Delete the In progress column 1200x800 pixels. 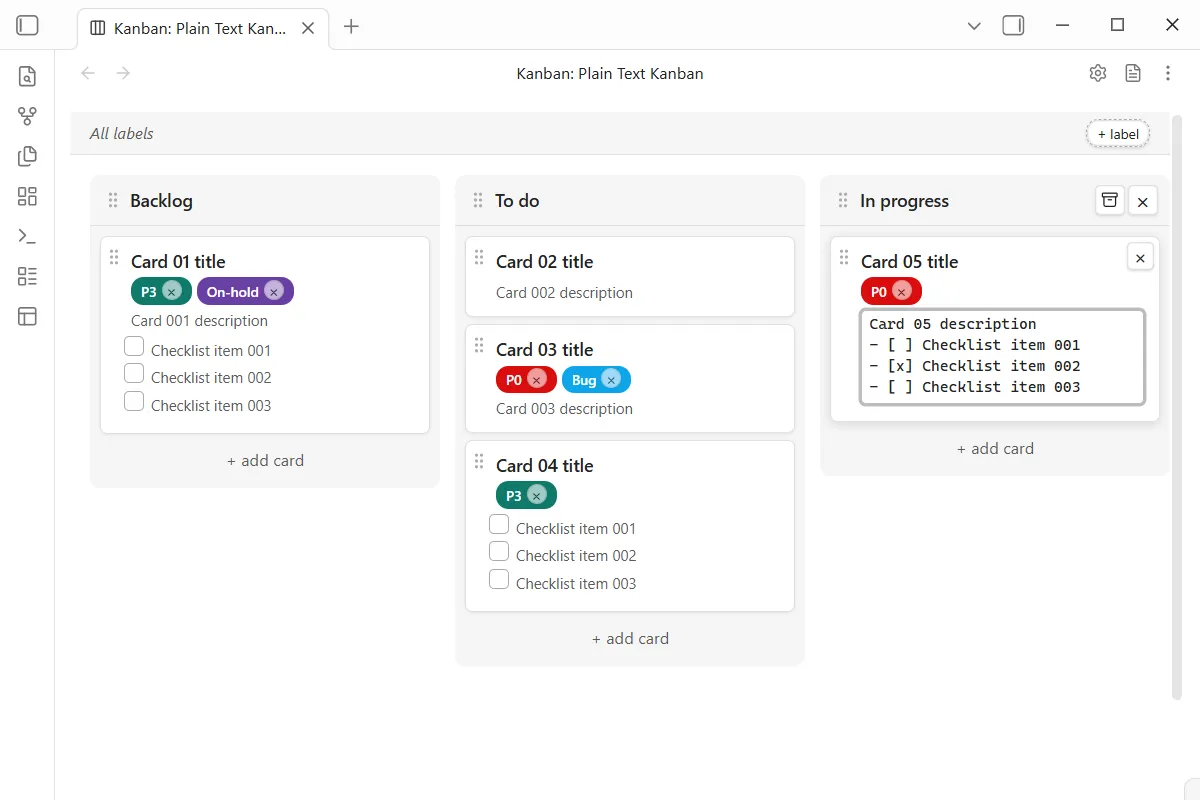tap(1143, 201)
